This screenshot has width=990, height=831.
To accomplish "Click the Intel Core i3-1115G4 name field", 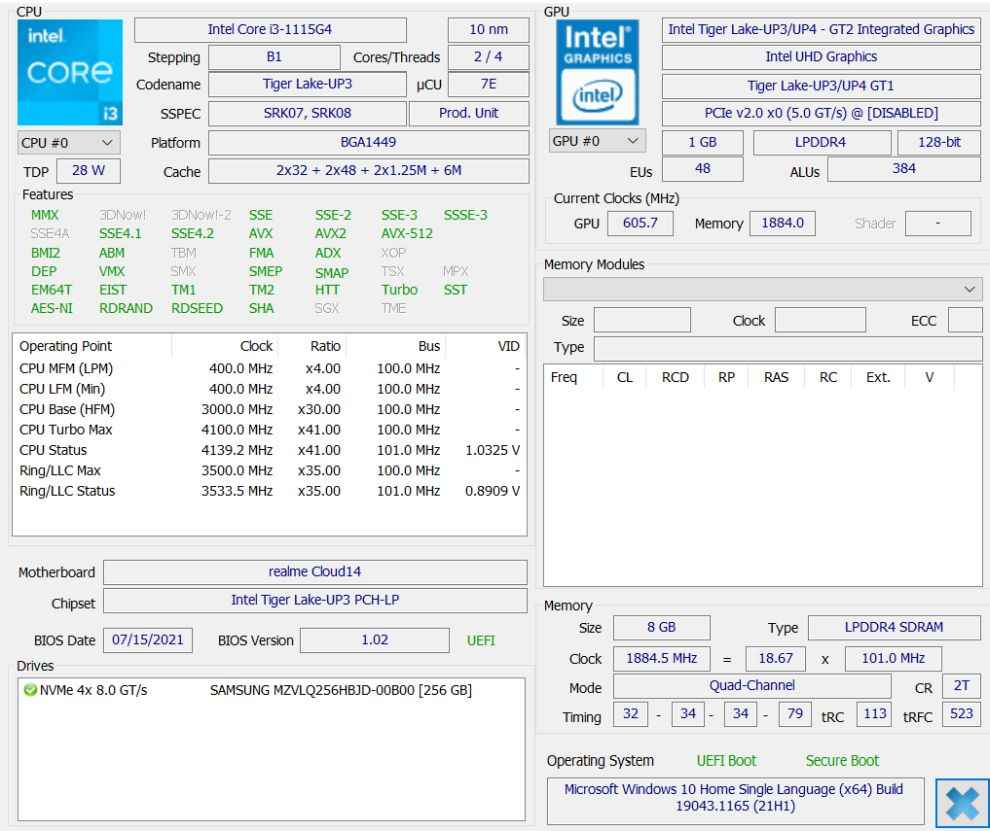I will 270,30.
